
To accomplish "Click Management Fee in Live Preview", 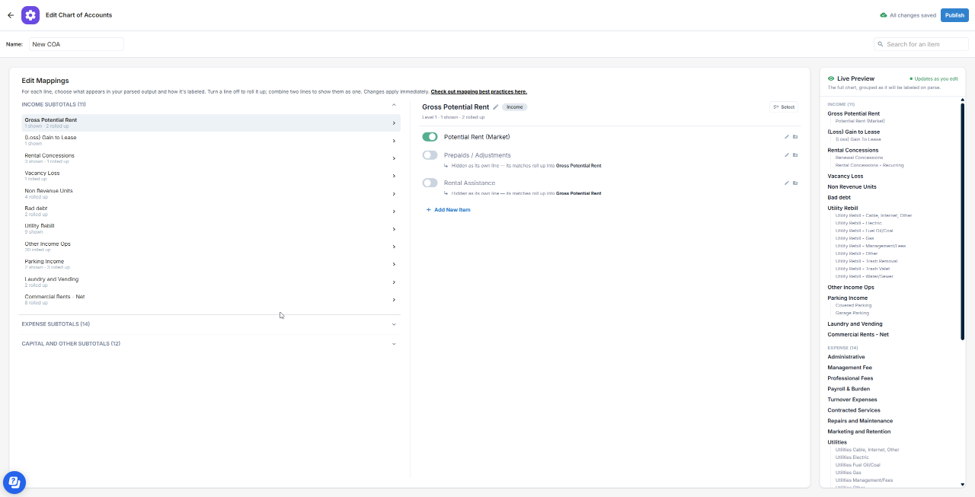I will (849, 368).
